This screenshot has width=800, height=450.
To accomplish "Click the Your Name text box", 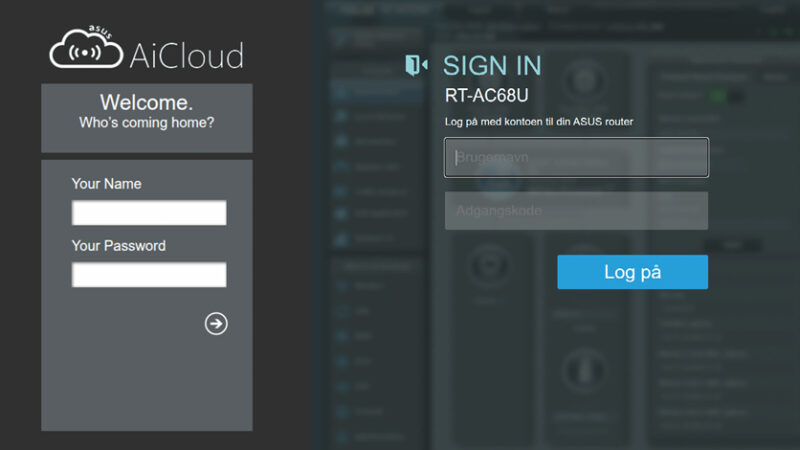I will click(x=149, y=213).
